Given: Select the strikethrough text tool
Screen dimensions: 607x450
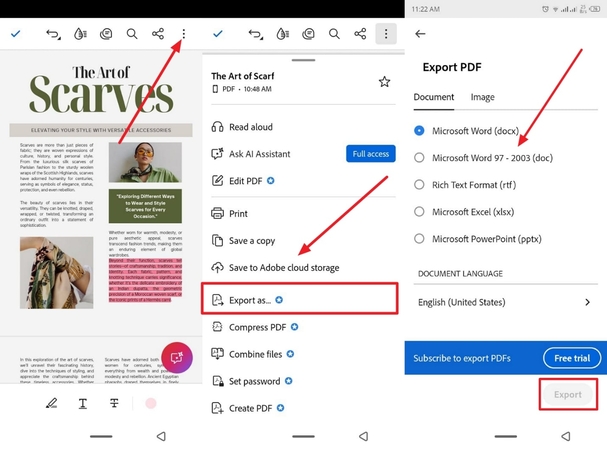Looking at the screenshot, I should pos(114,404).
